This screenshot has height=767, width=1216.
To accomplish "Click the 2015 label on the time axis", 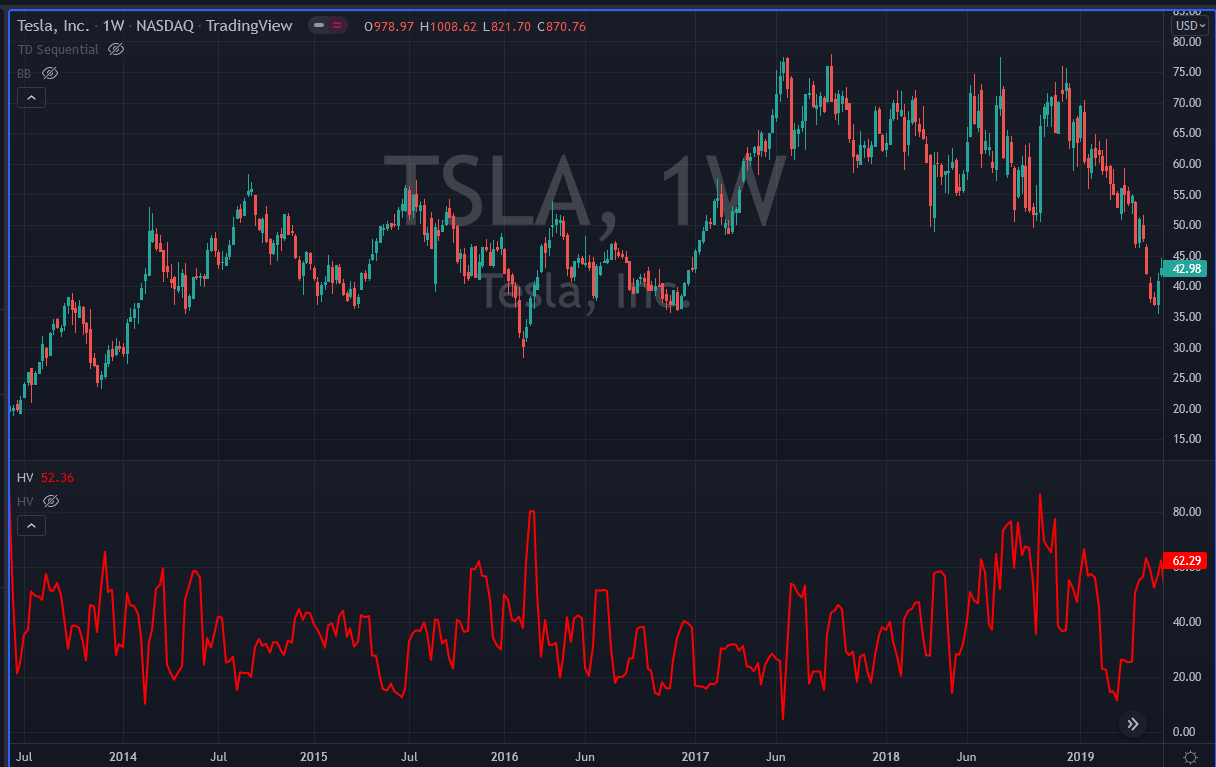I will [314, 756].
